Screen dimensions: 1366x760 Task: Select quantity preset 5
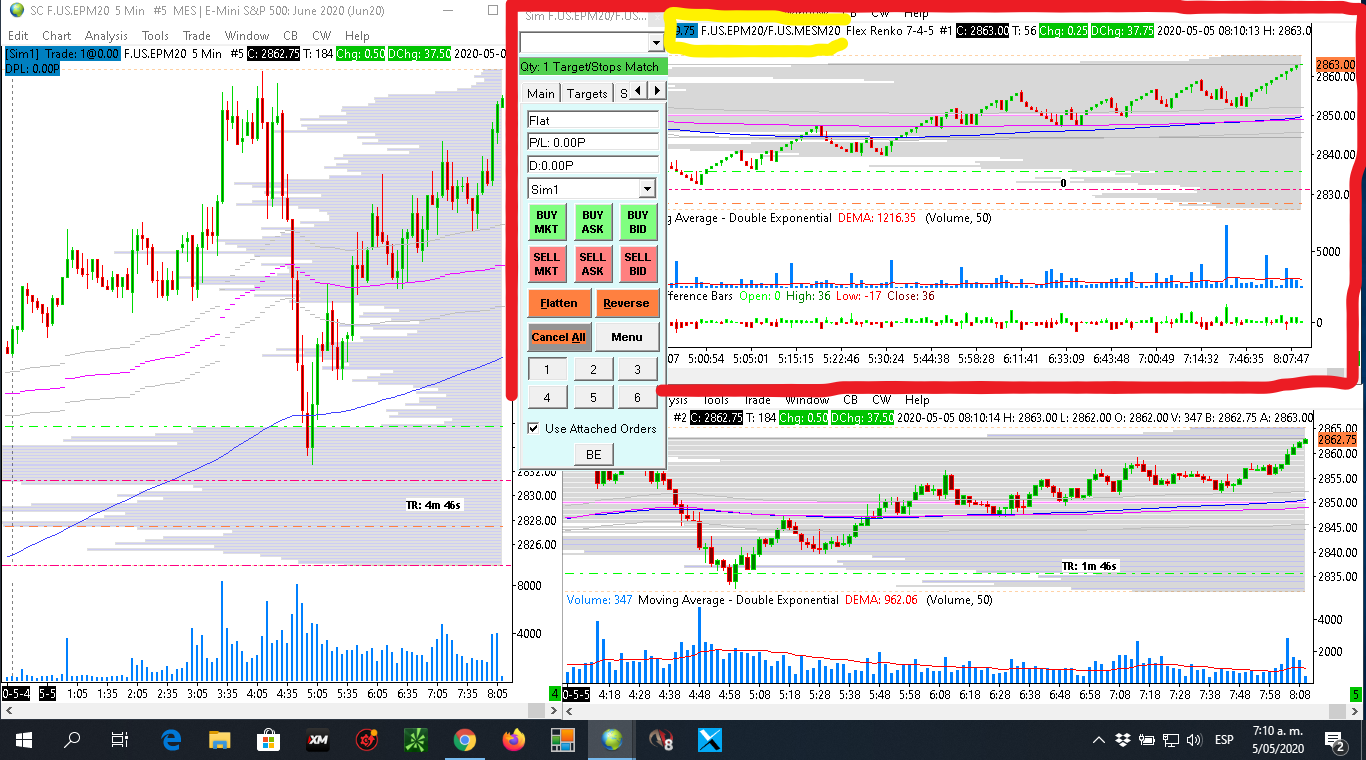[593, 398]
